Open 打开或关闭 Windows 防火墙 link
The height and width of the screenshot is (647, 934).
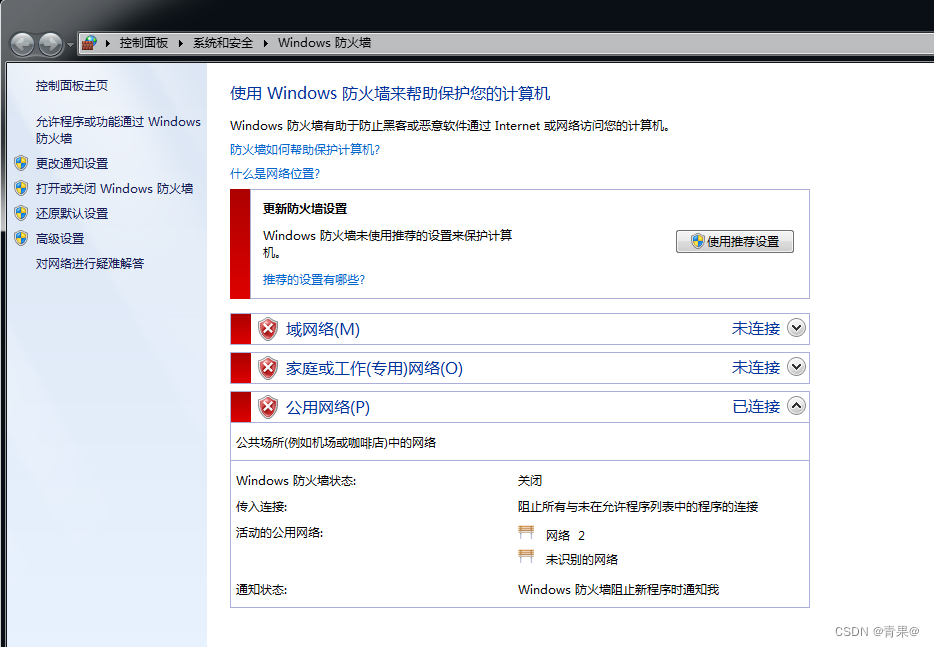click(x=114, y=188)
